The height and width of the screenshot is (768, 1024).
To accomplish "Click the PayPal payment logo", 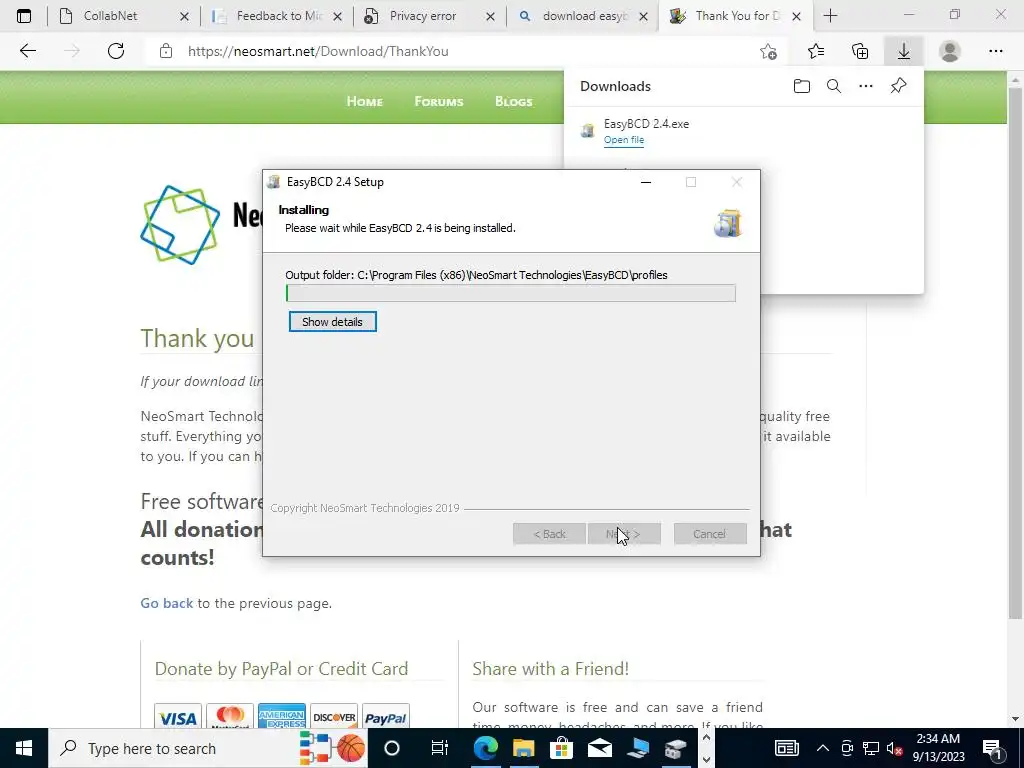I will [386, 718].
